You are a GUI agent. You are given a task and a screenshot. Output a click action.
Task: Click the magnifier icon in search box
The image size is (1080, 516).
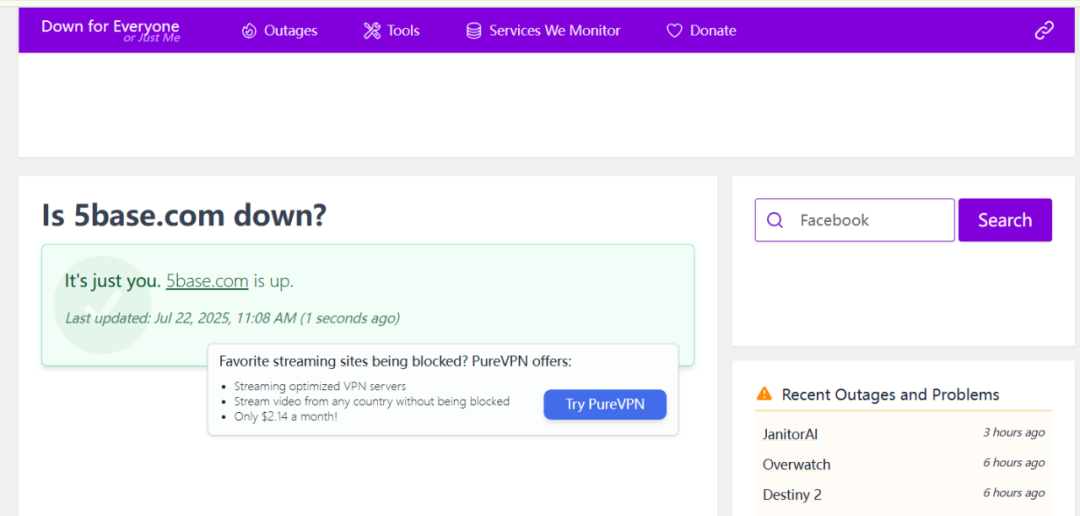pyautogui.click(x=775, y=220)
